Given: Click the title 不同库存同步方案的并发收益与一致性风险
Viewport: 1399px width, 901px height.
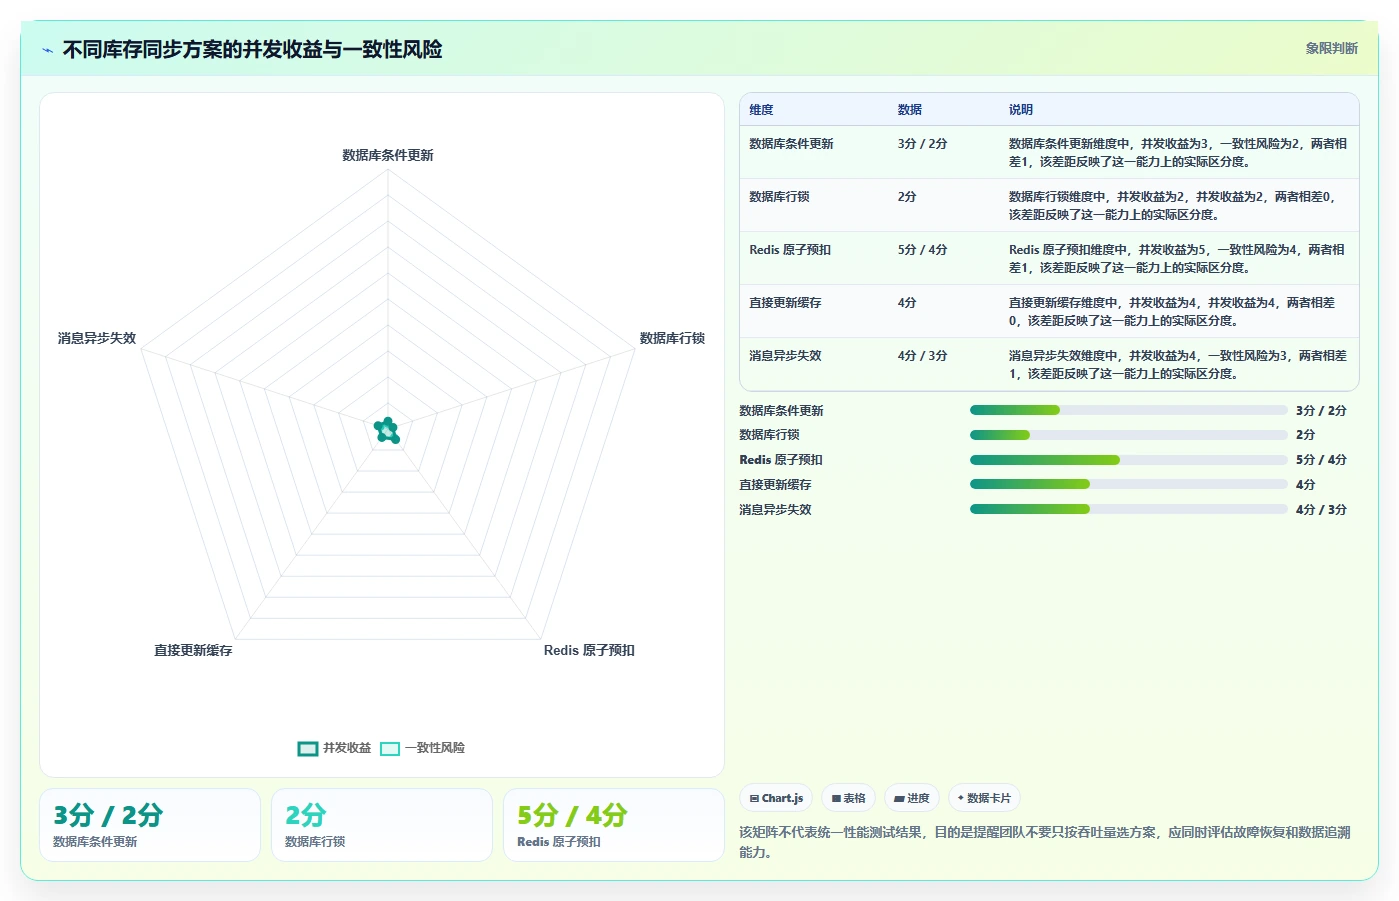Looking at the screenshot, I should tap(252, 49).
